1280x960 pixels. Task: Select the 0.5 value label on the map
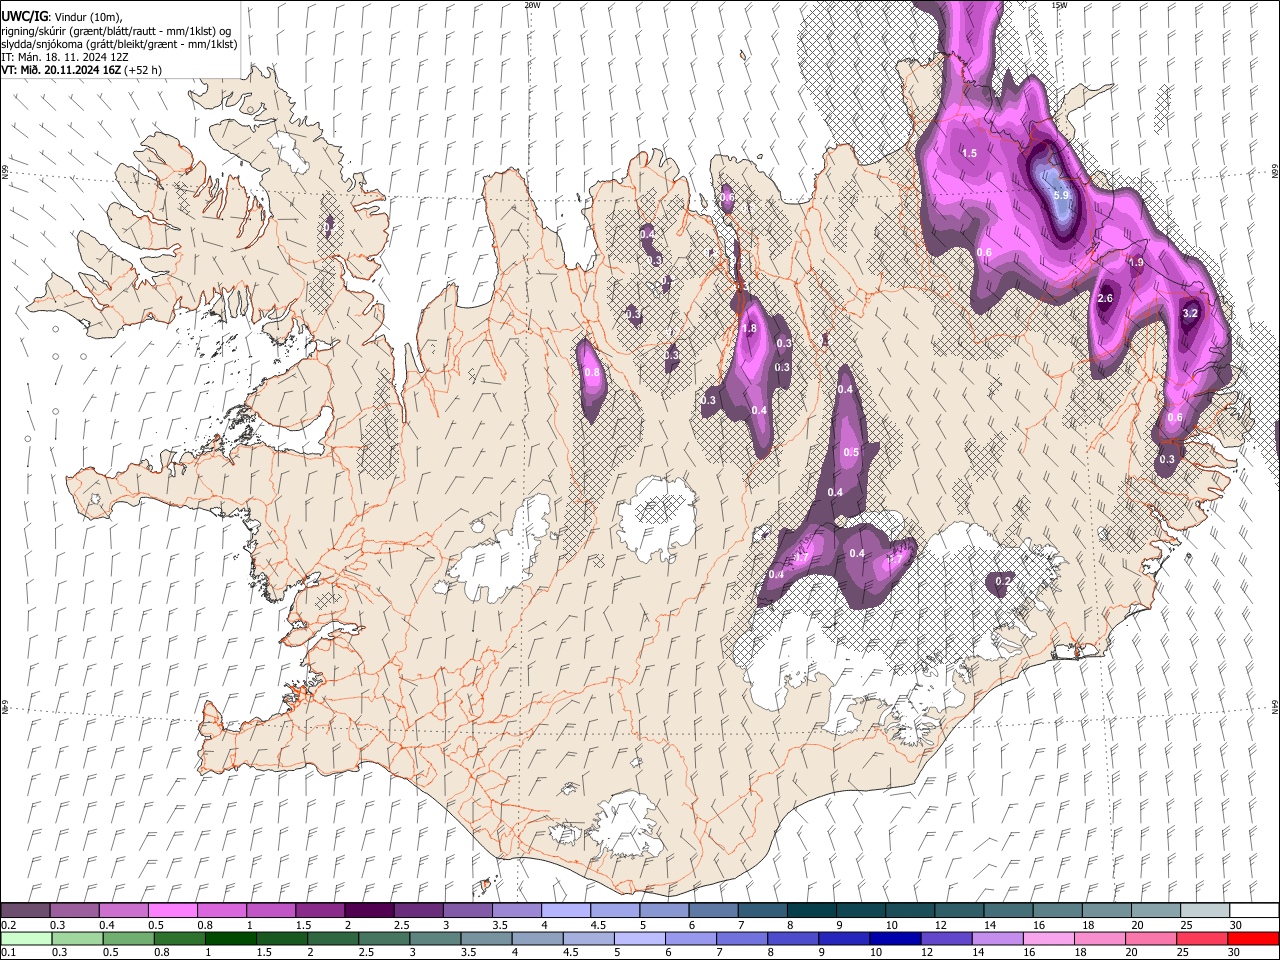click(x=851, y=452)
